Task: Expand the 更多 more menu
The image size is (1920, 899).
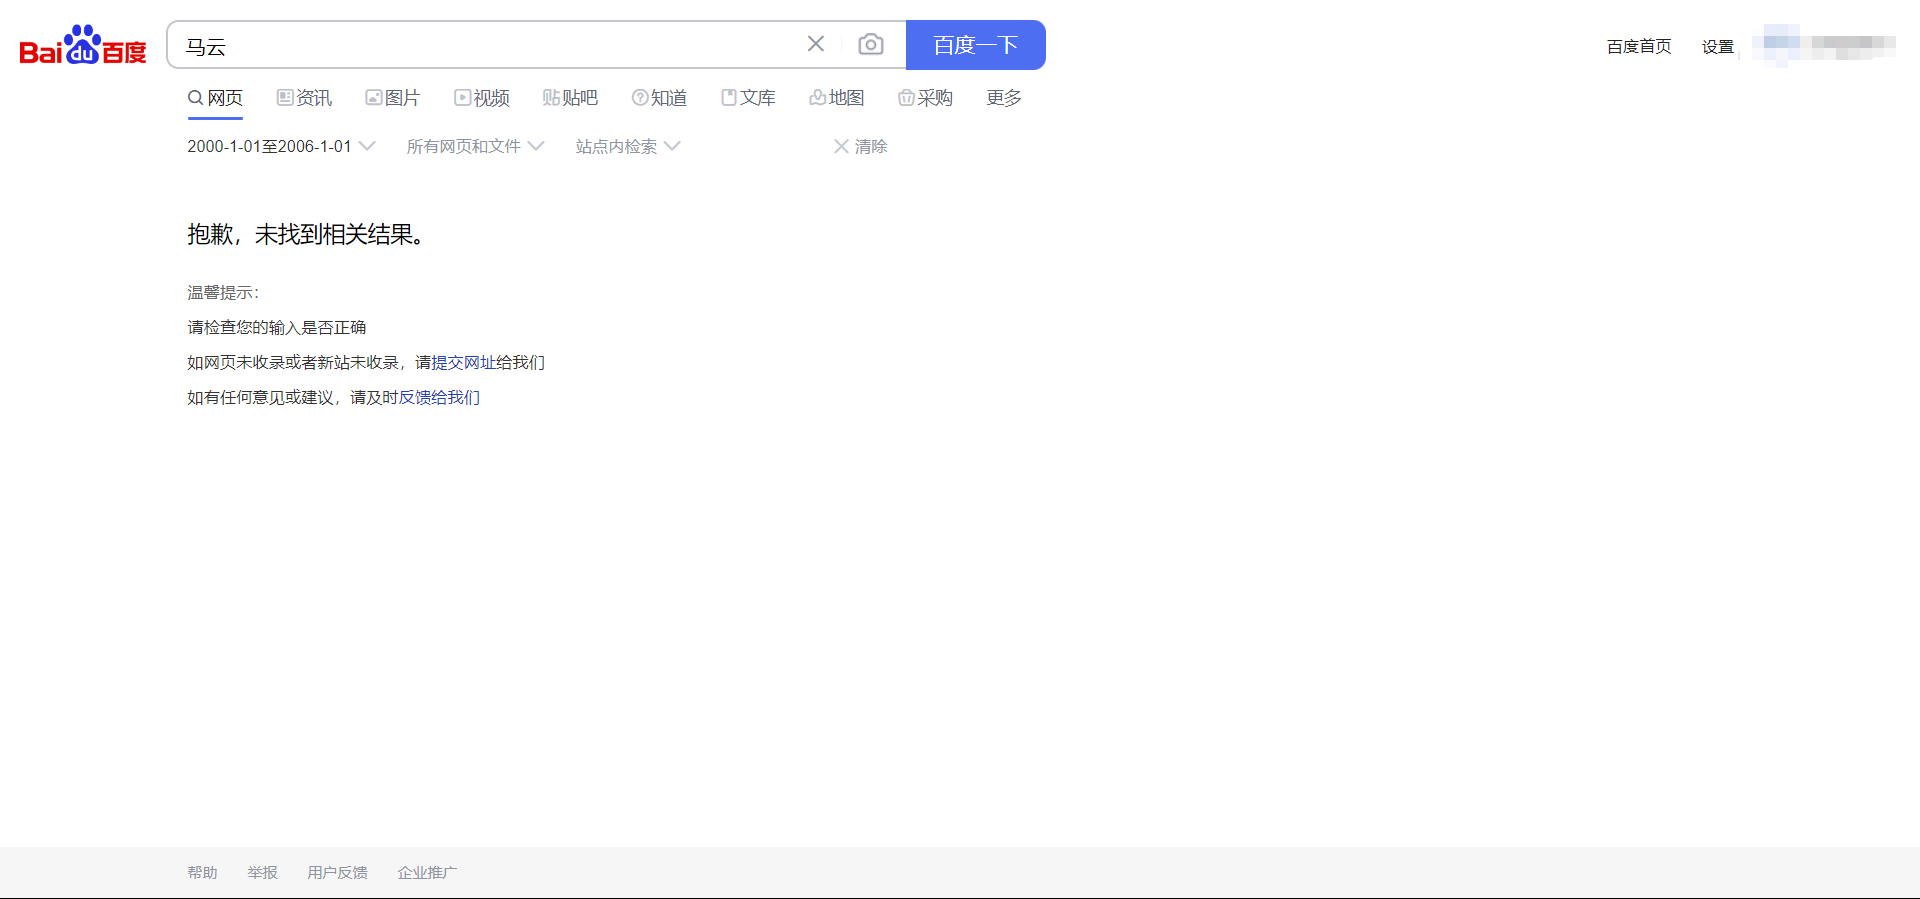Action: point(1004,98)
